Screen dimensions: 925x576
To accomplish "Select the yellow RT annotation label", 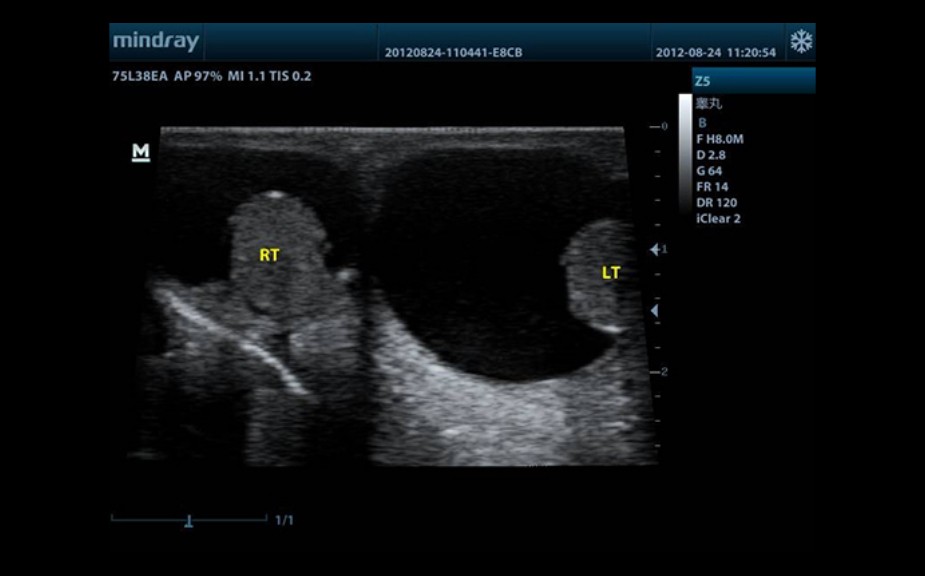I will [269, 256].
